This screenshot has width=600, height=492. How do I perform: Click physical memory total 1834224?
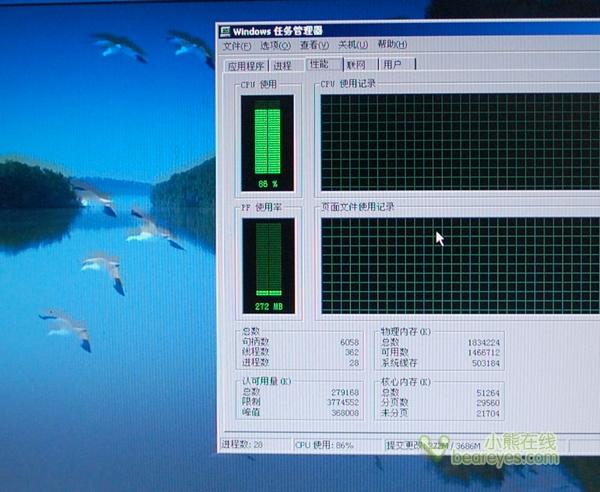click(x=484, y=343)
